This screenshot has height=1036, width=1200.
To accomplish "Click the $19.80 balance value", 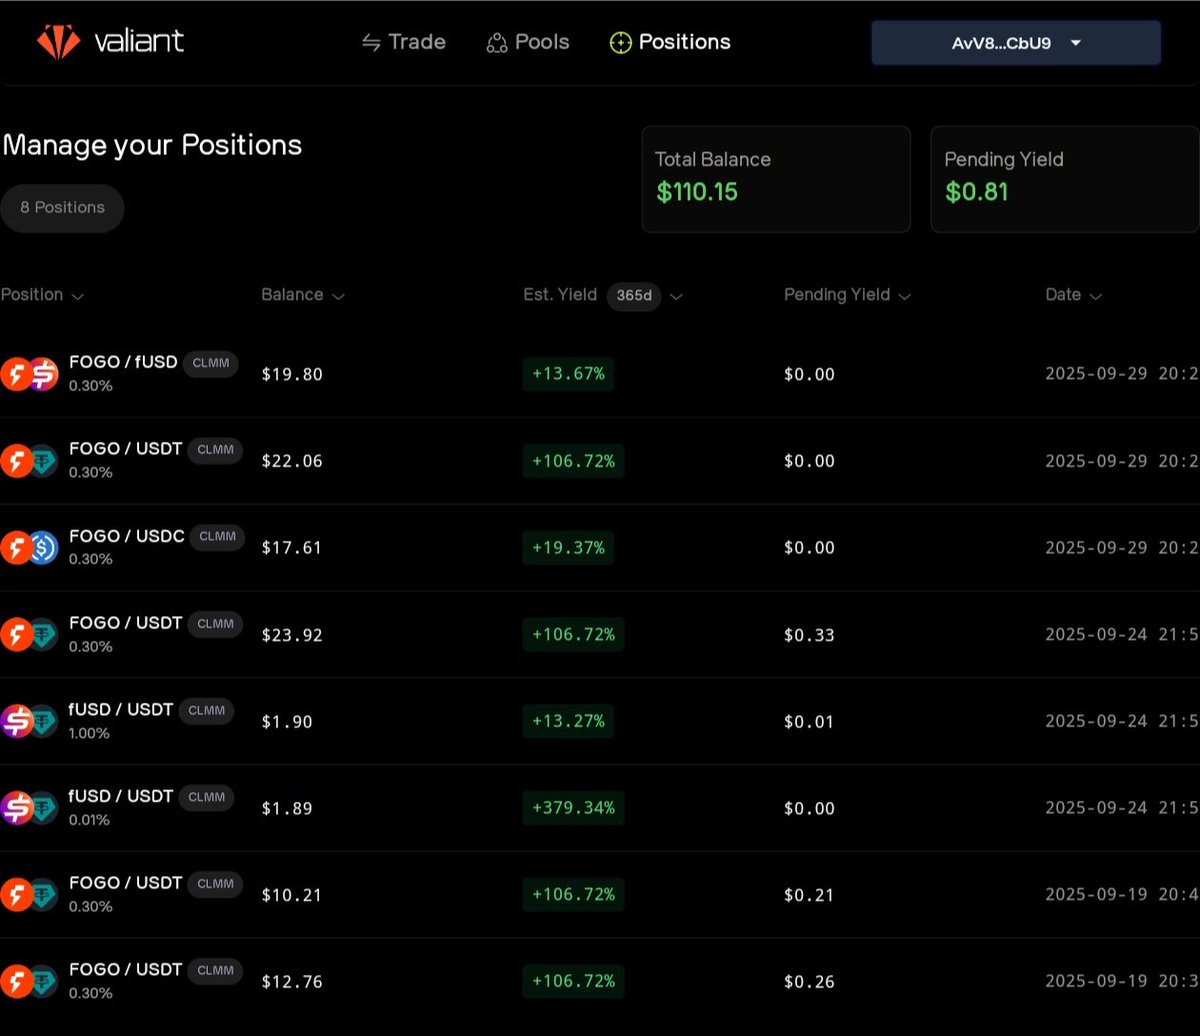I will click(x=292, y=374).
